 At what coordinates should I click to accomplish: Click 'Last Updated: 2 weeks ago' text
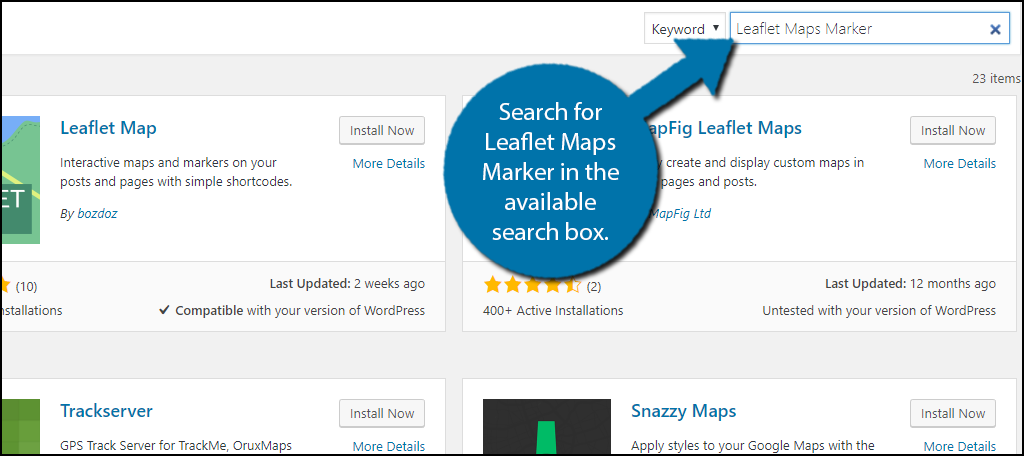347,284
